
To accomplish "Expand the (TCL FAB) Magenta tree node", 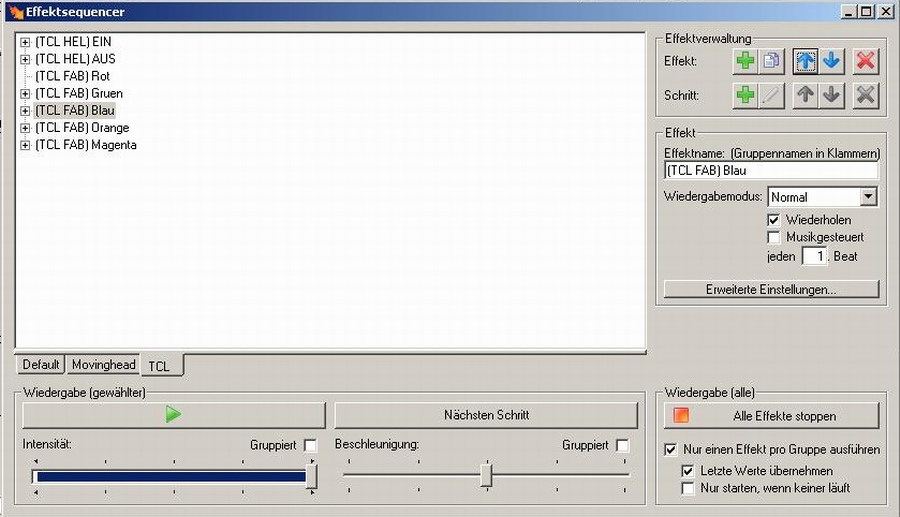I will click(x=25, y=145).
